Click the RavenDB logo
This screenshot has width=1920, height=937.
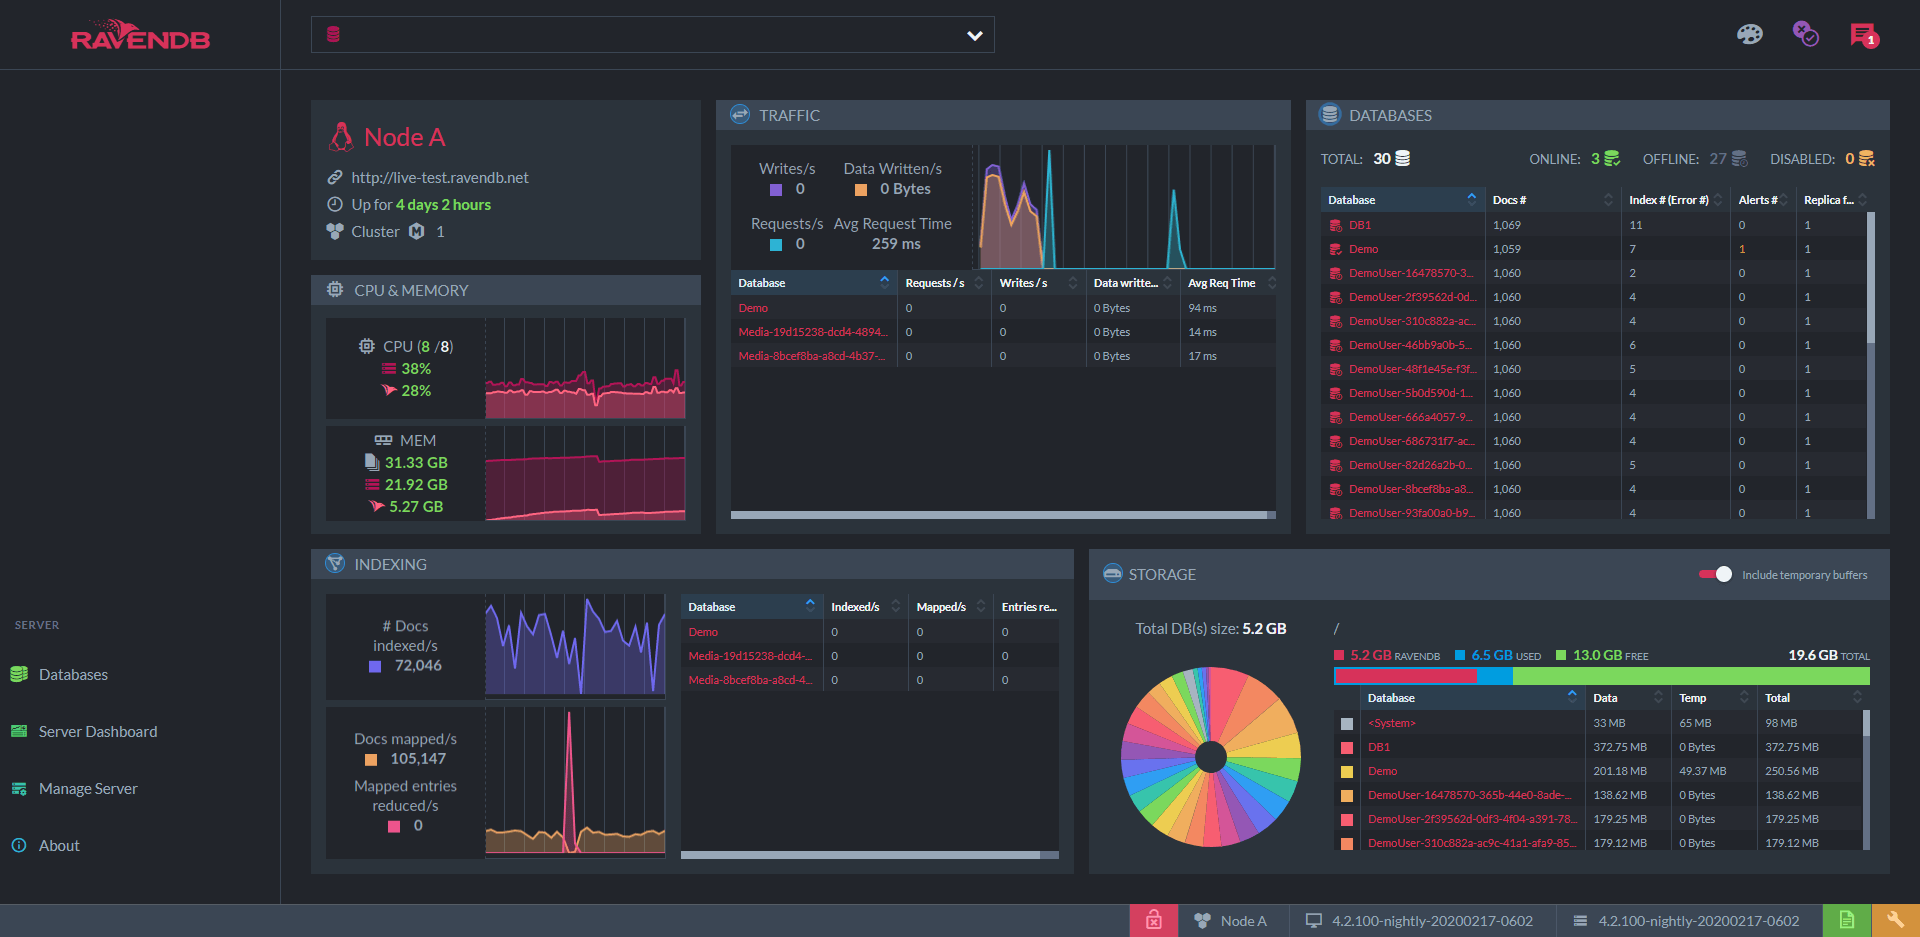[x=140, y=35]
